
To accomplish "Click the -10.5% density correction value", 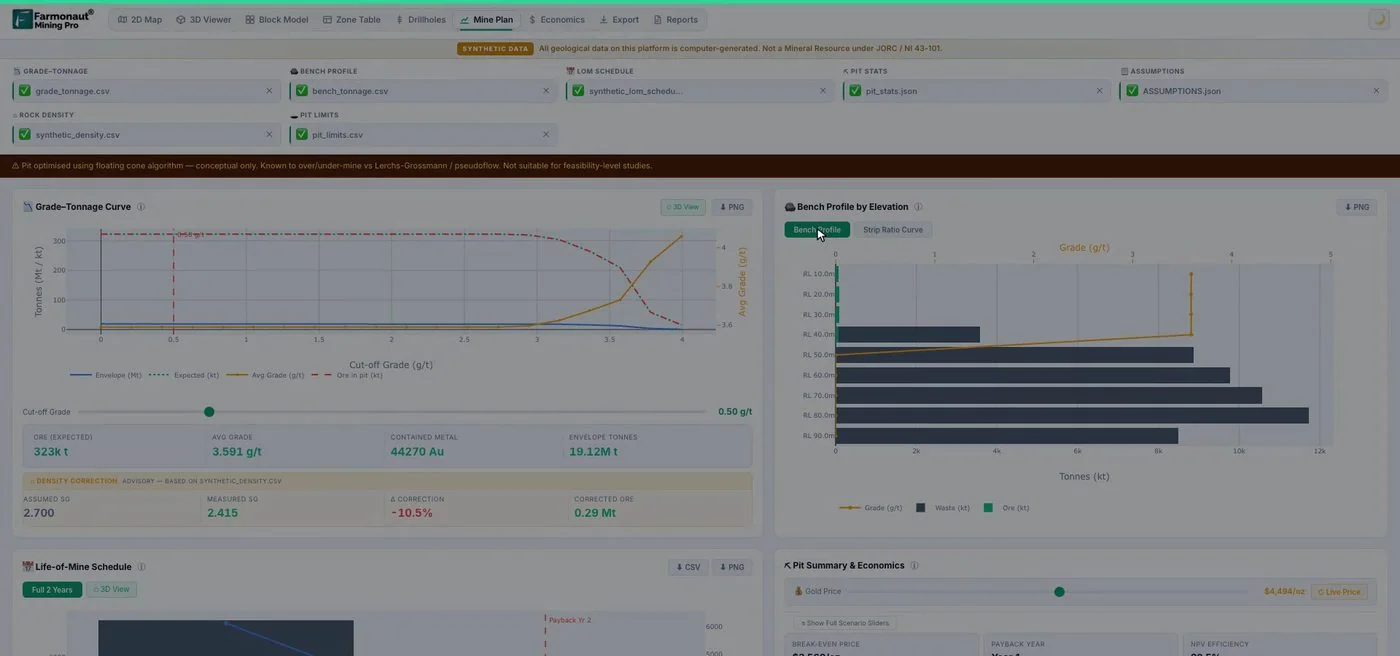I will 411,513.
